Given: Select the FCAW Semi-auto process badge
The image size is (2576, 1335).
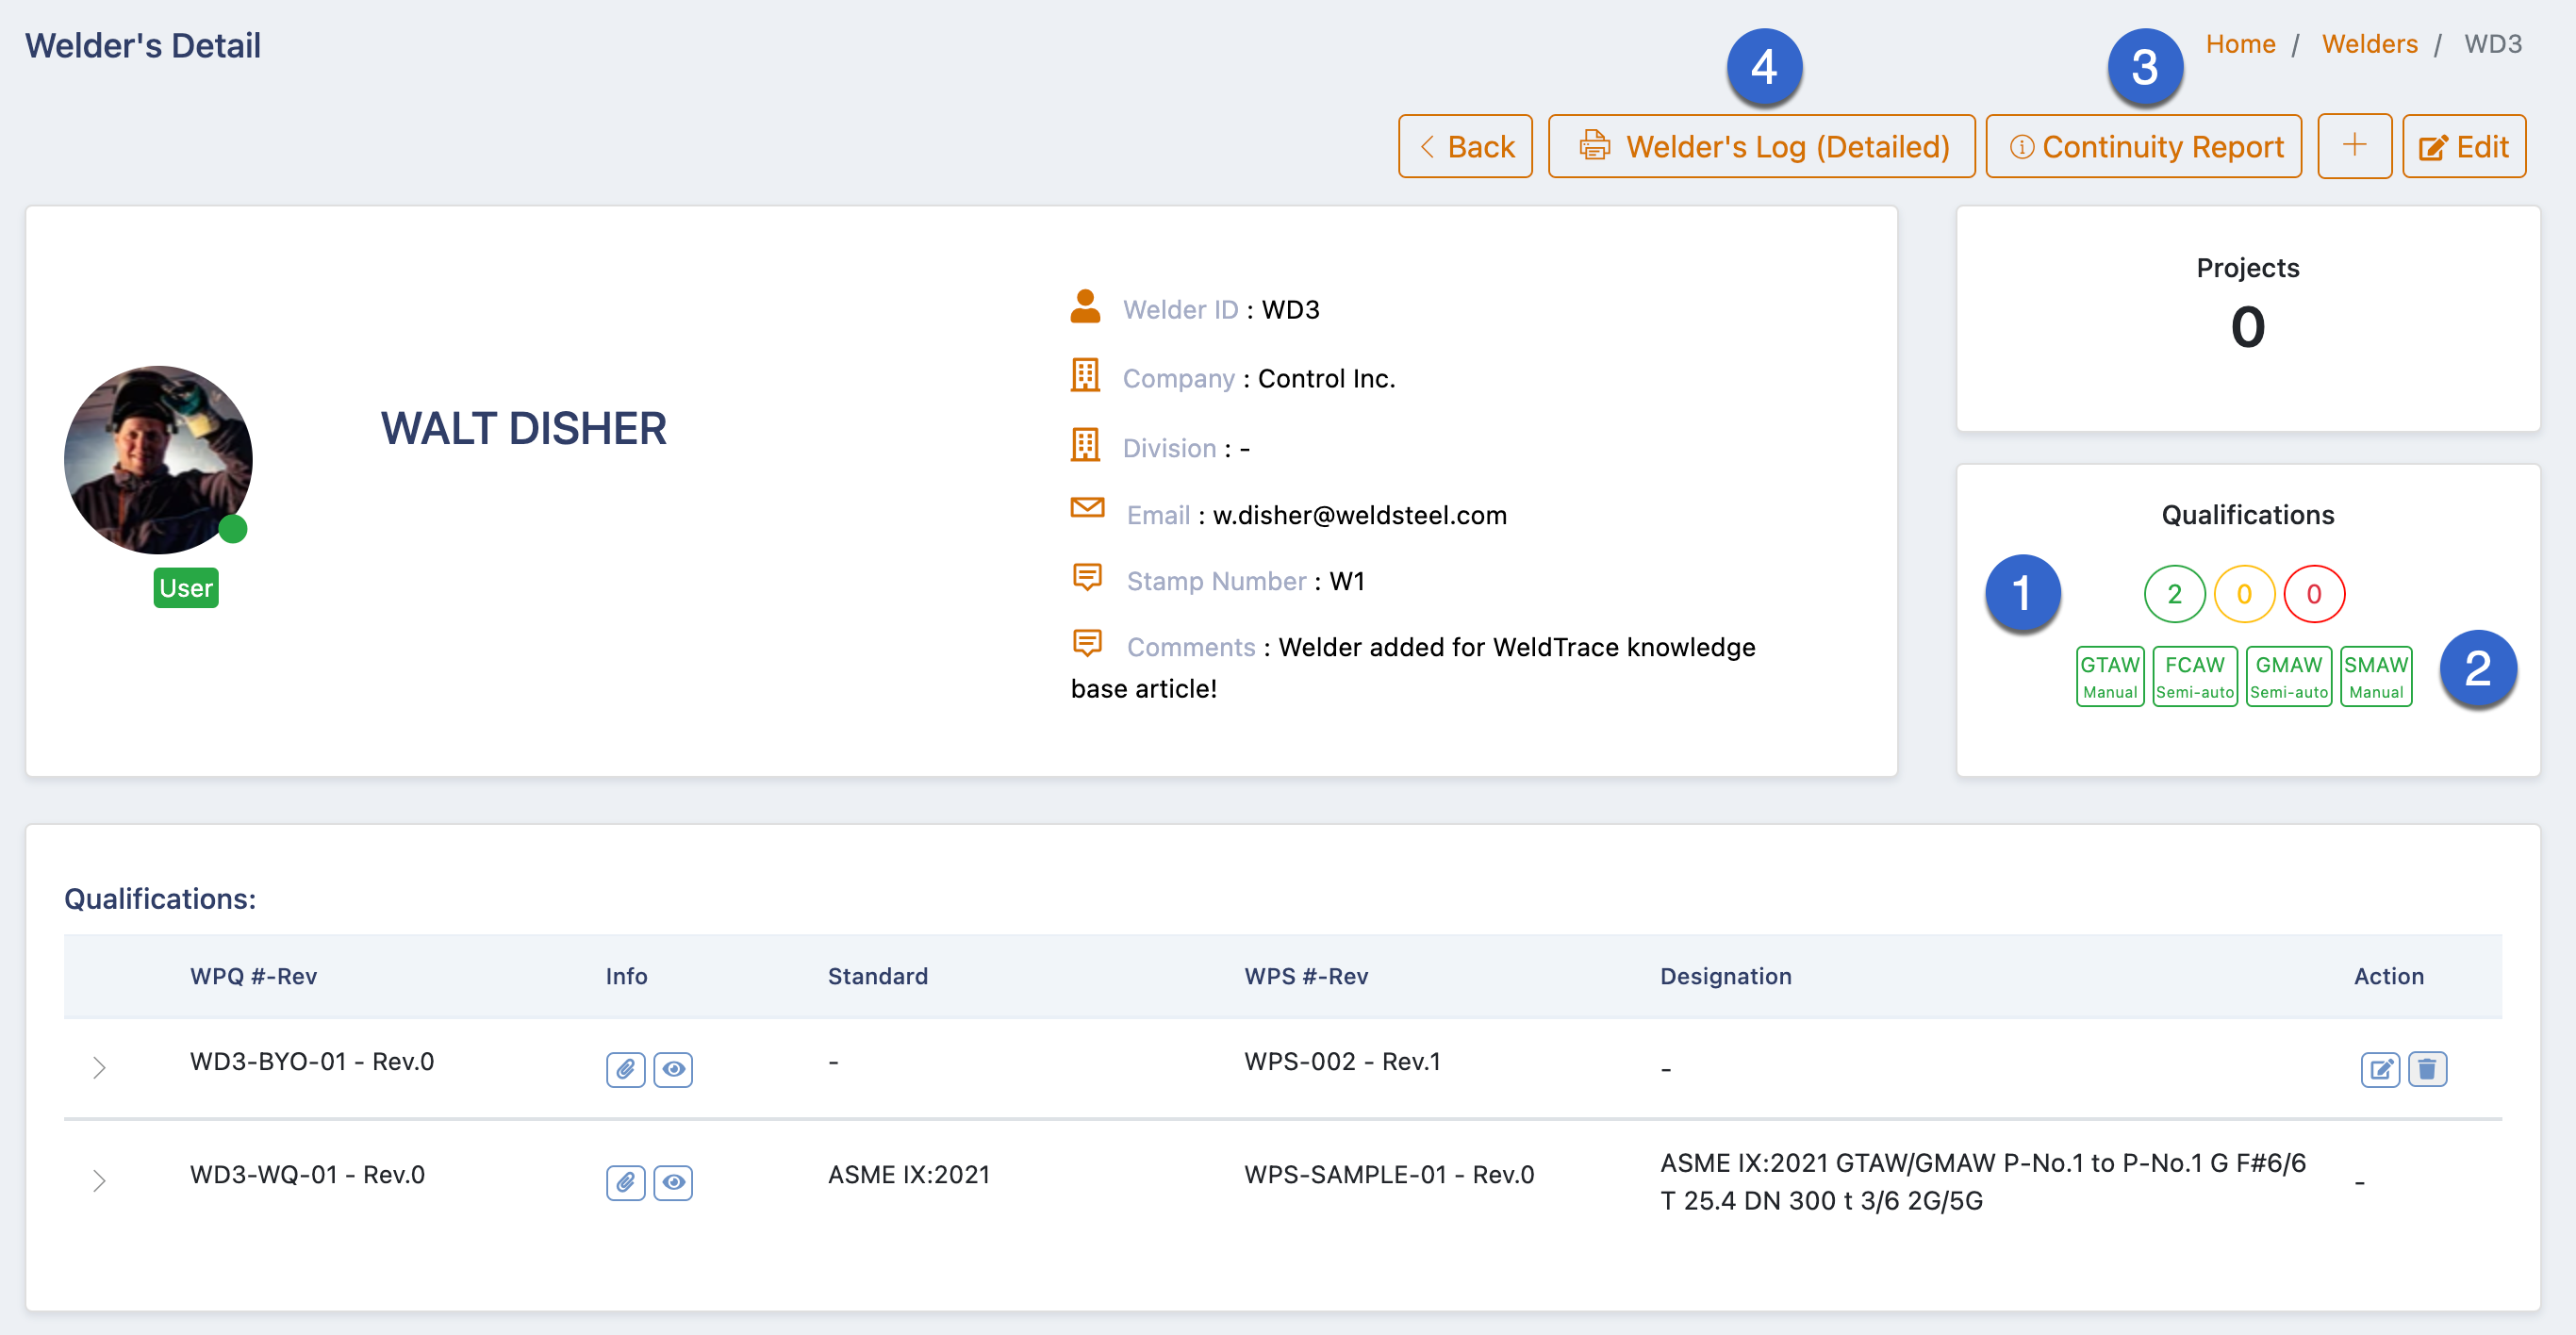Looking at the screenshot, I should (2195, 676).
